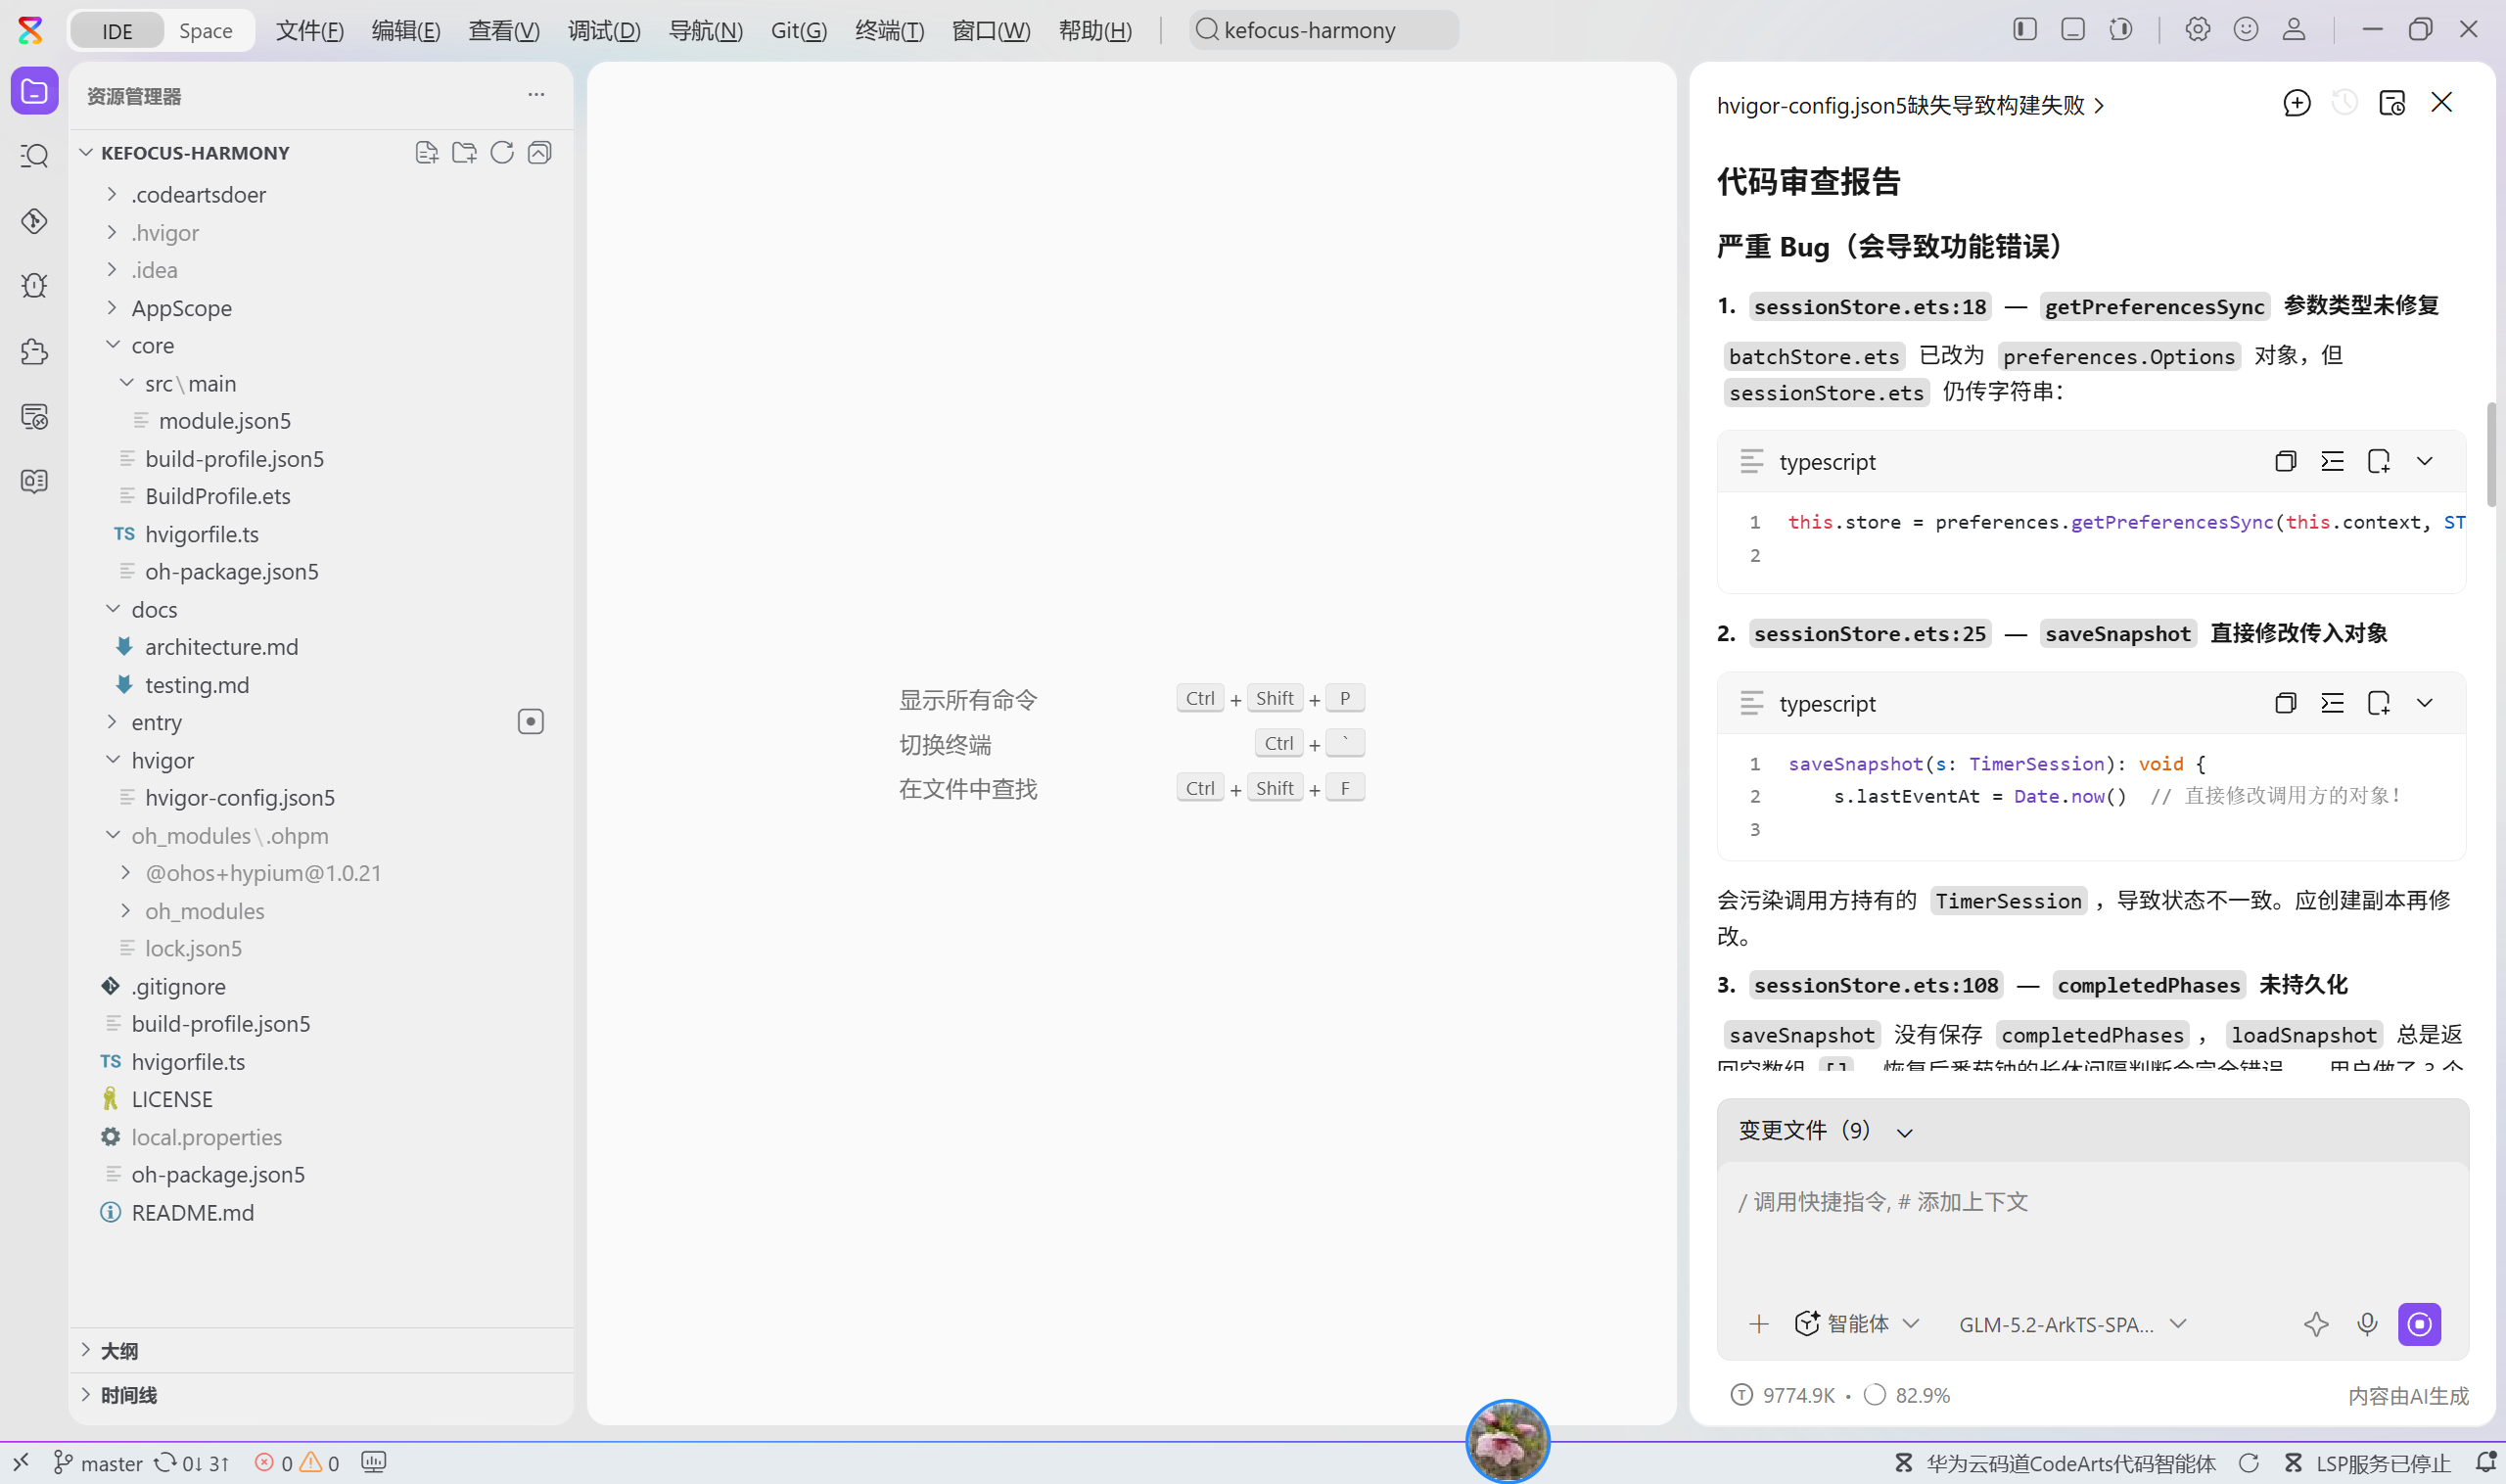This screenshot has height=1484, width=2506.
Task: Click the errors and warnings count
Action: pos(297,1463)
